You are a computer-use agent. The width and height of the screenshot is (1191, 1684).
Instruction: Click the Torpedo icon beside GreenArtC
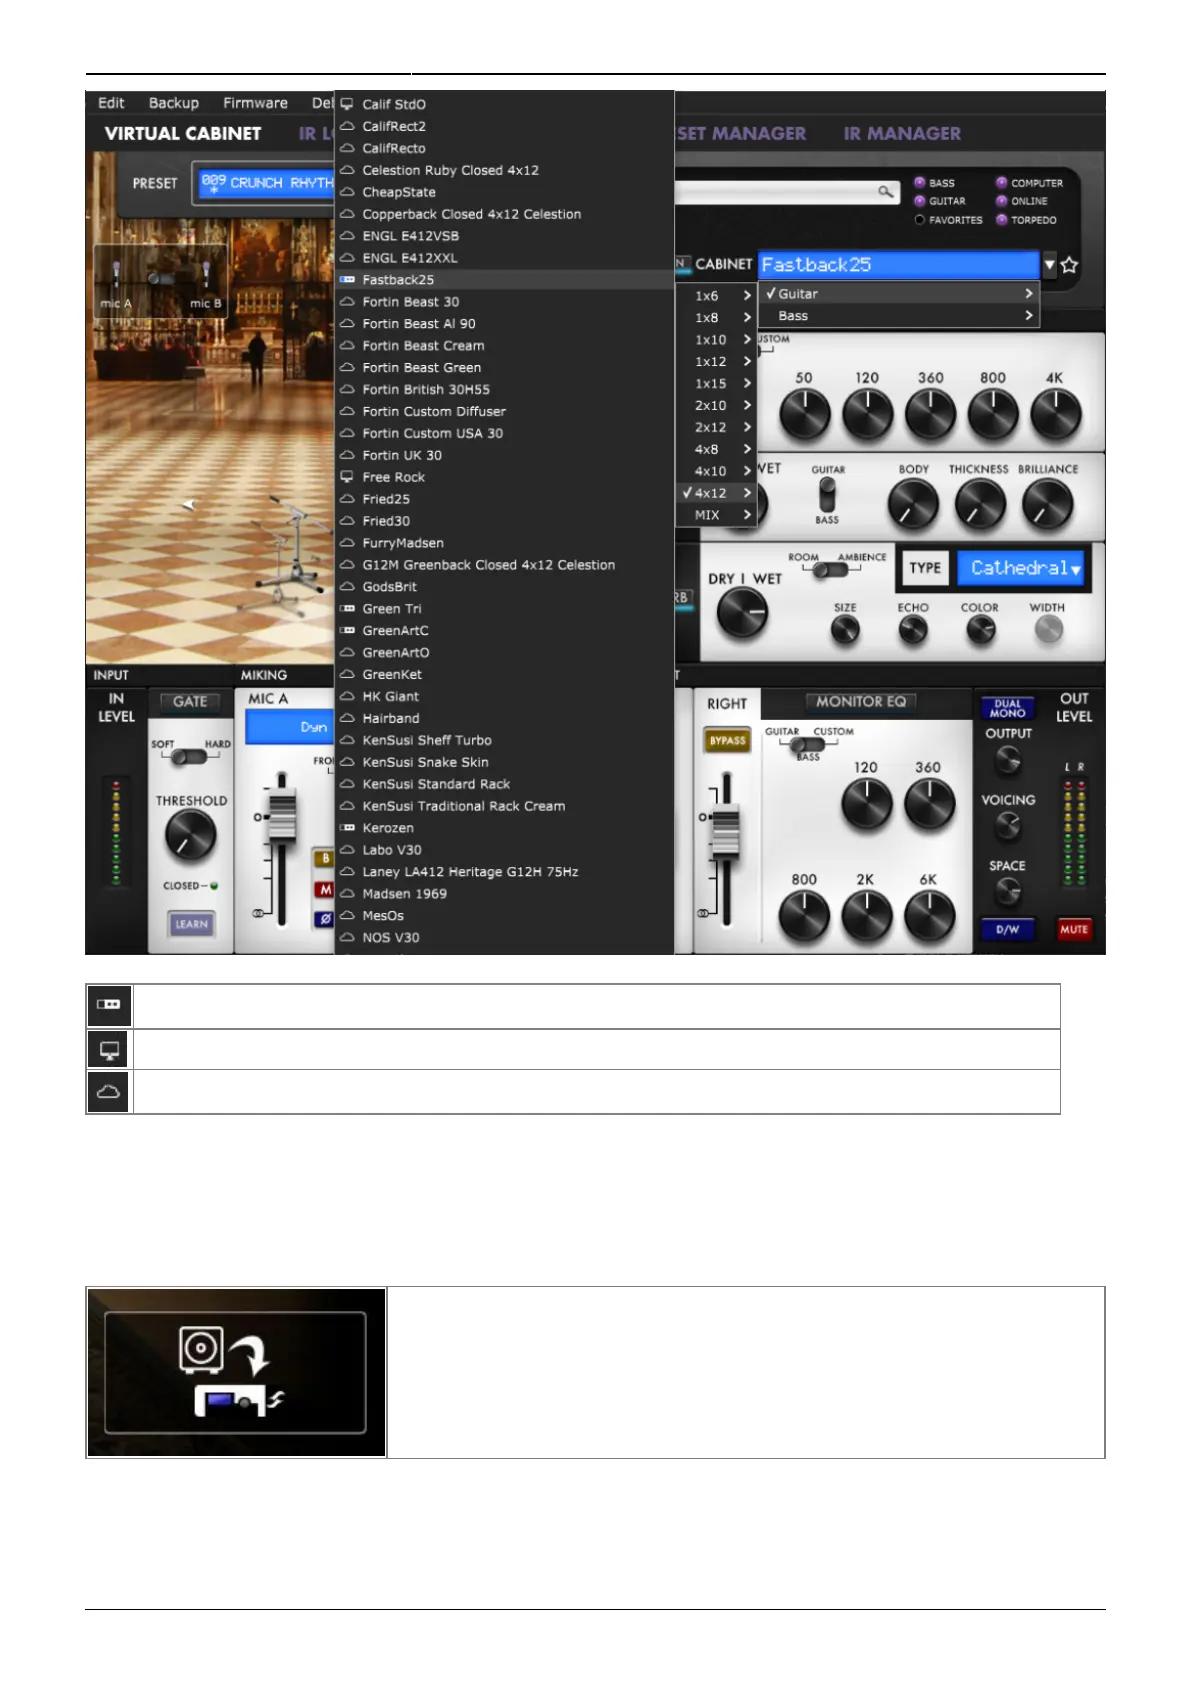click(347, 631)
